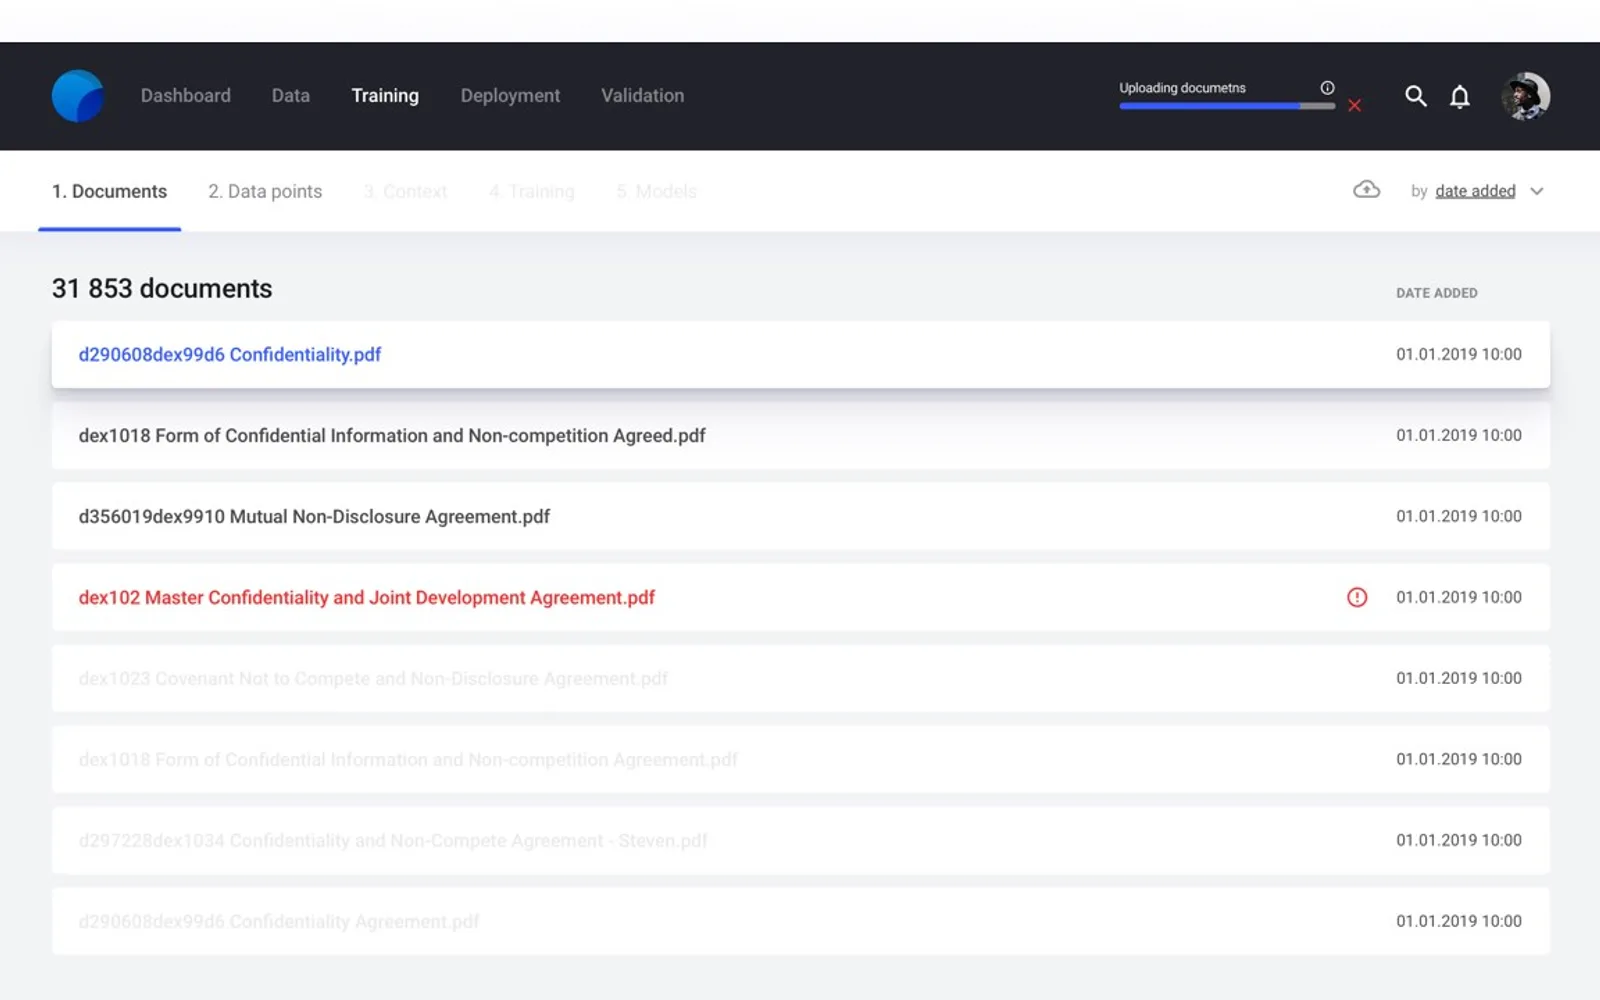Select faded d297228dex1034 Non-Compete Agreement - Steven row
The image size is (1600, 1000).
click(x=801, y=840)
